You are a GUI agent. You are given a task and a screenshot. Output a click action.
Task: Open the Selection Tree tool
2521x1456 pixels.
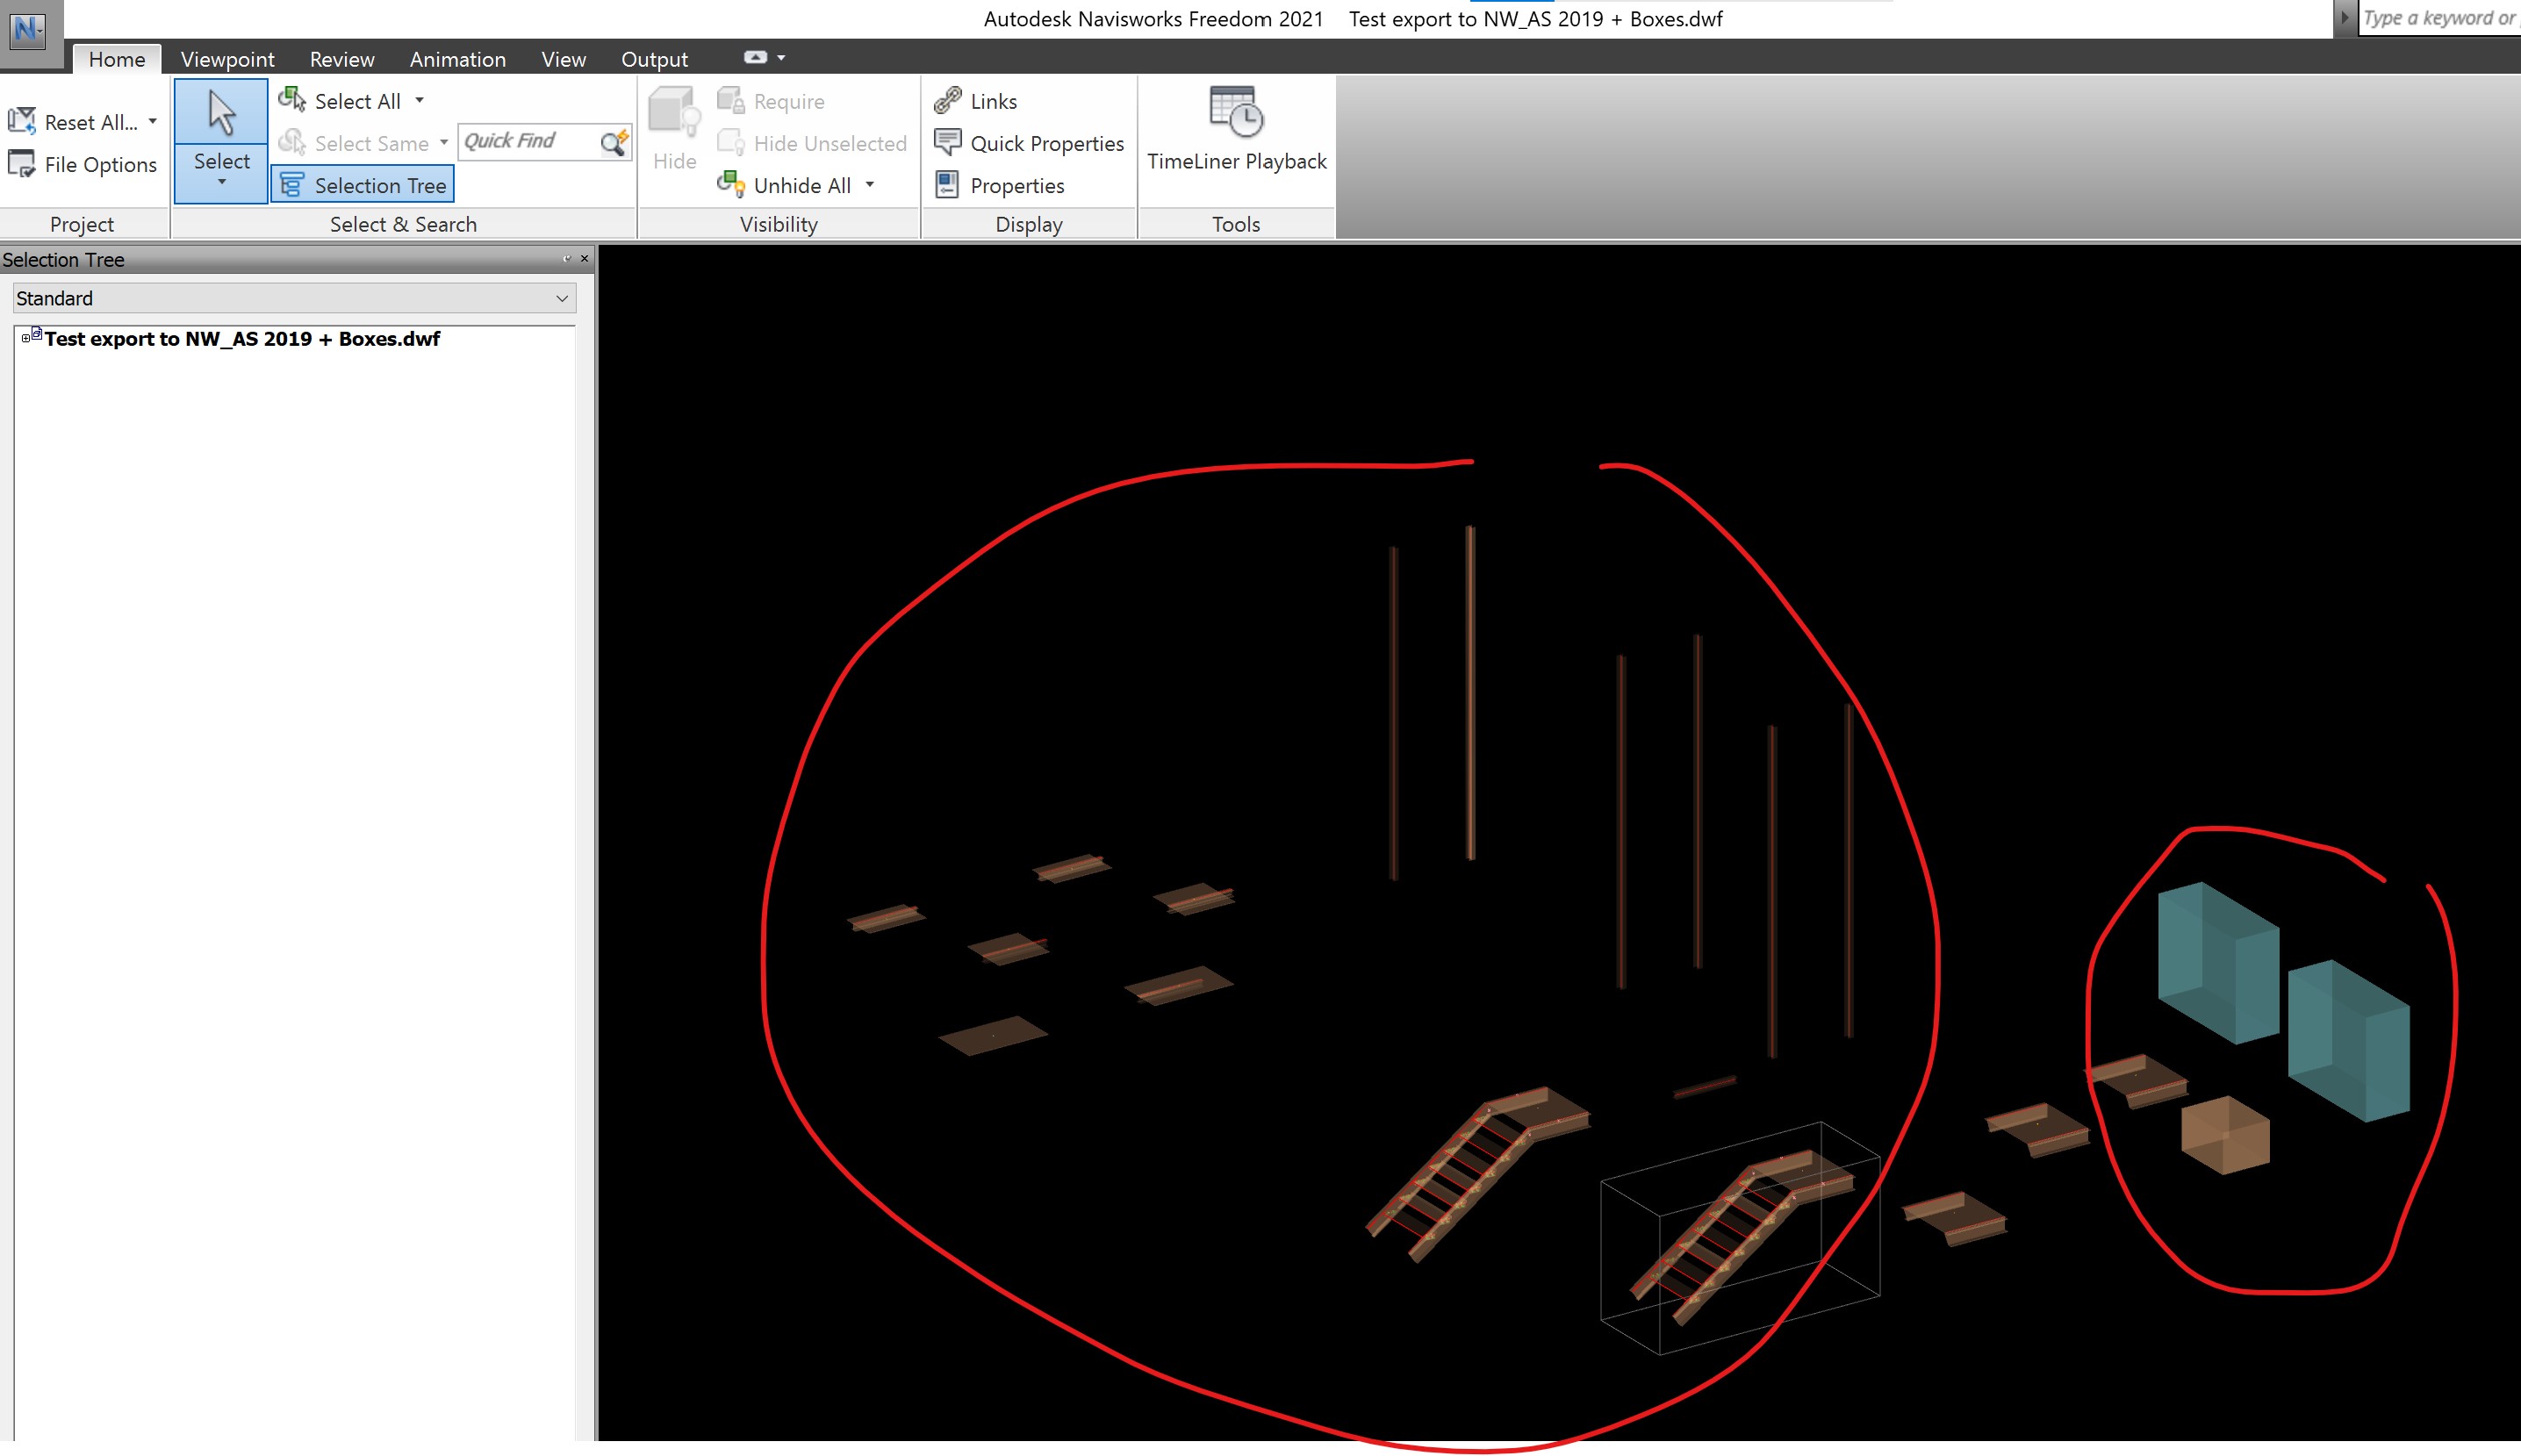point(362,184)
